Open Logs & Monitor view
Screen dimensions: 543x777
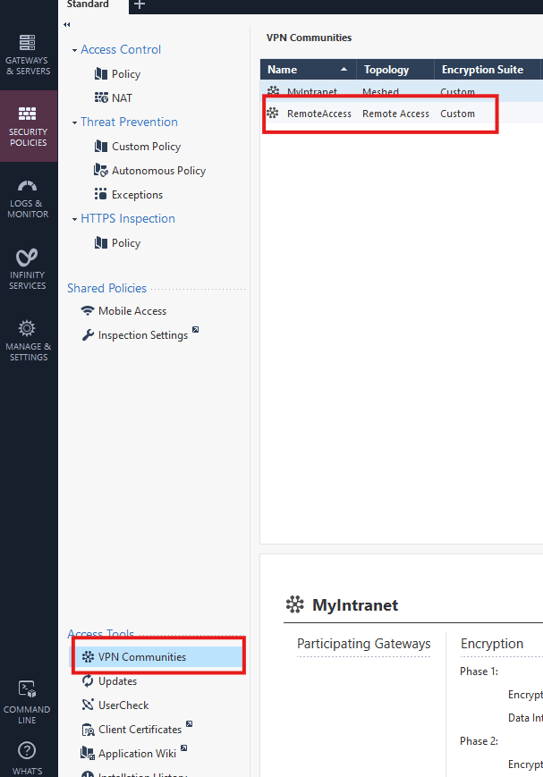click(28, 199)
